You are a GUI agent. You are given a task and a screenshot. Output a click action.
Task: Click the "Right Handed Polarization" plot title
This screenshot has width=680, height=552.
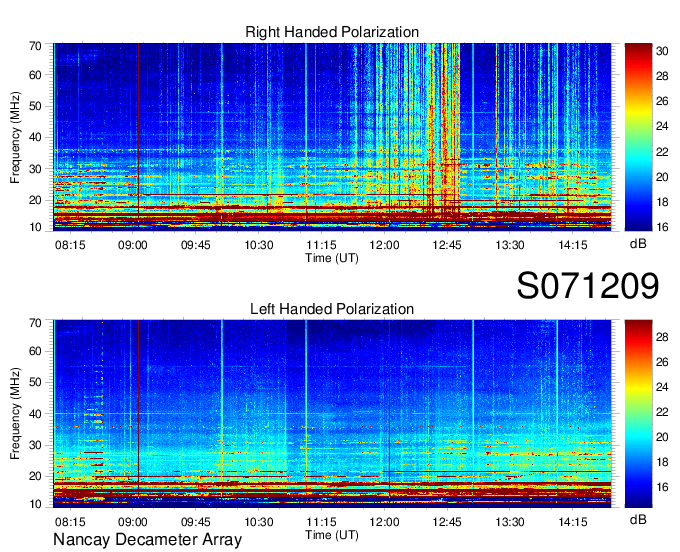click(x=332, y=32)
